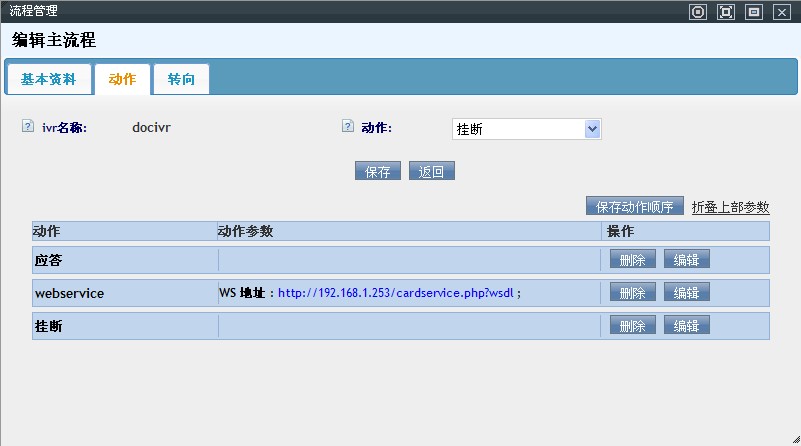This screenshot has height=446, width=801.
Task: Delete the webservice action row
Action: point(633,293)
